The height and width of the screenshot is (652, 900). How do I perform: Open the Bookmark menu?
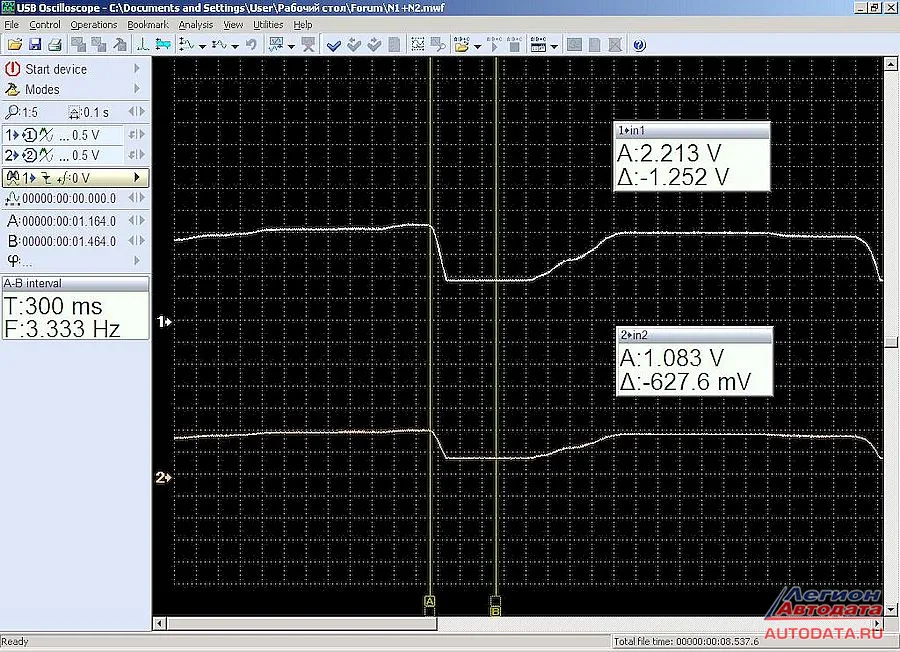148,25
